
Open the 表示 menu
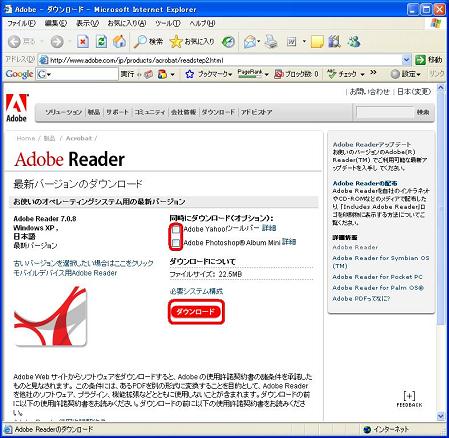[87, 23]
